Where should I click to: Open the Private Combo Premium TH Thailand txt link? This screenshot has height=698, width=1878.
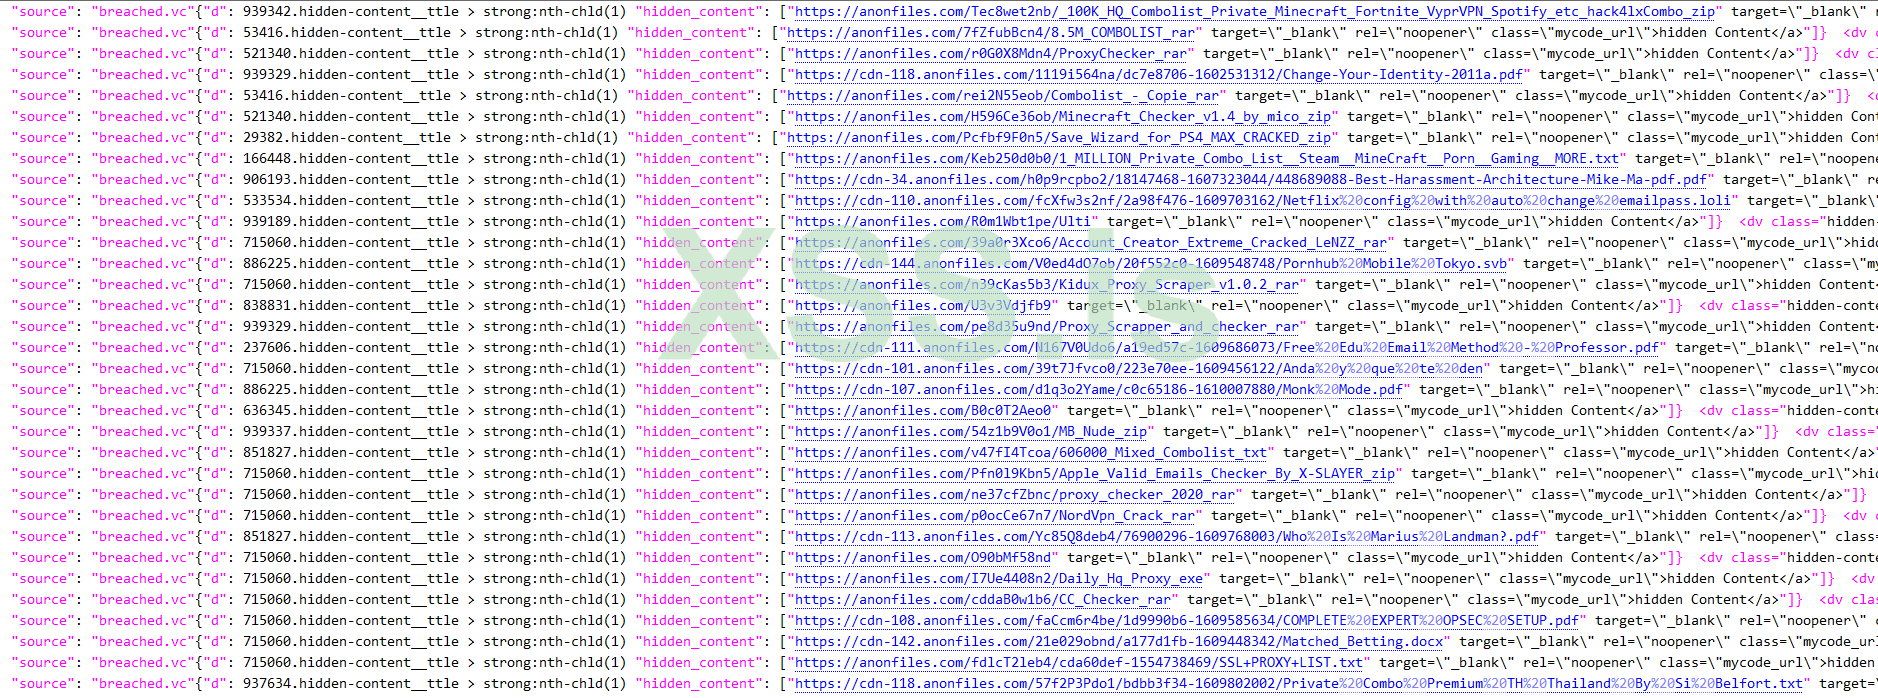[1299, 684]
